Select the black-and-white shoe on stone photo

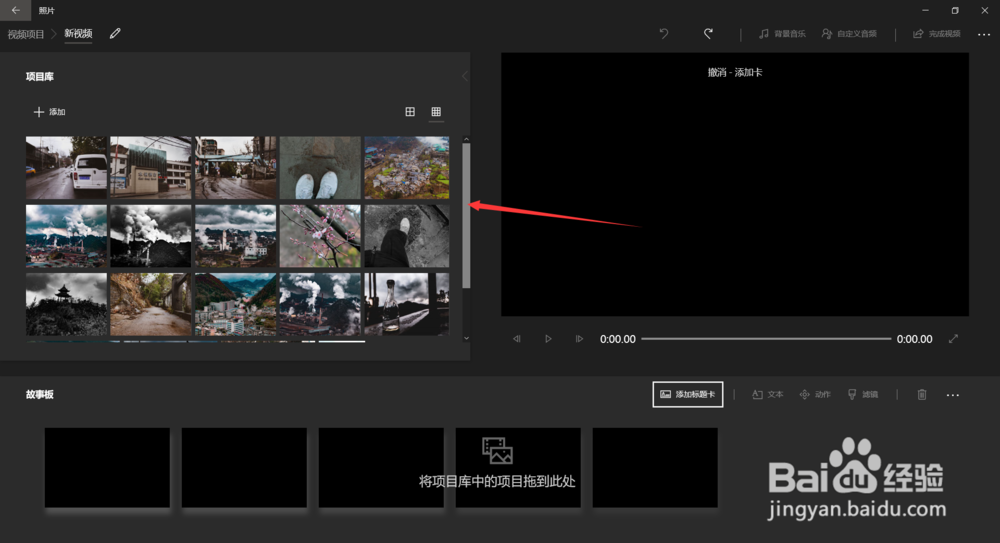(407, 235)
